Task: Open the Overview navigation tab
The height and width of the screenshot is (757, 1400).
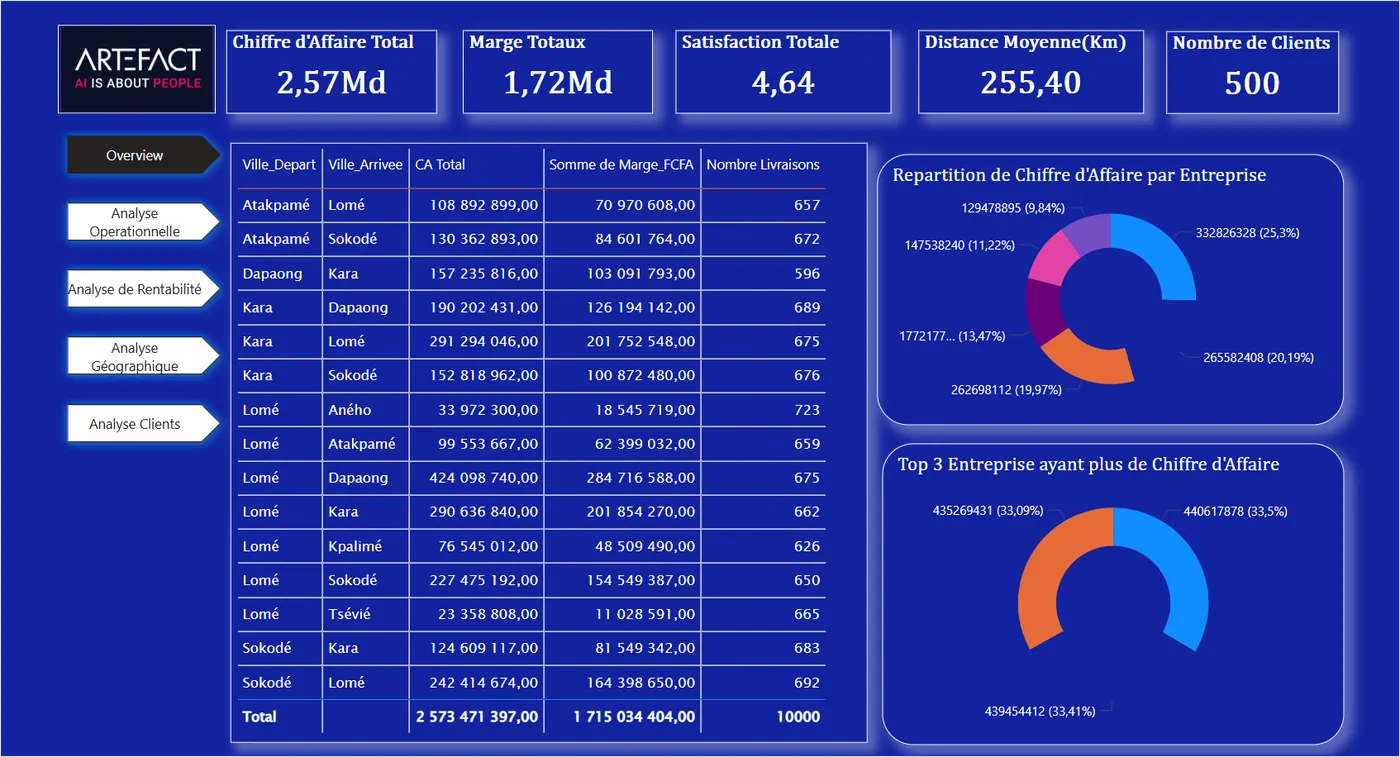Action: click(135, 155)
